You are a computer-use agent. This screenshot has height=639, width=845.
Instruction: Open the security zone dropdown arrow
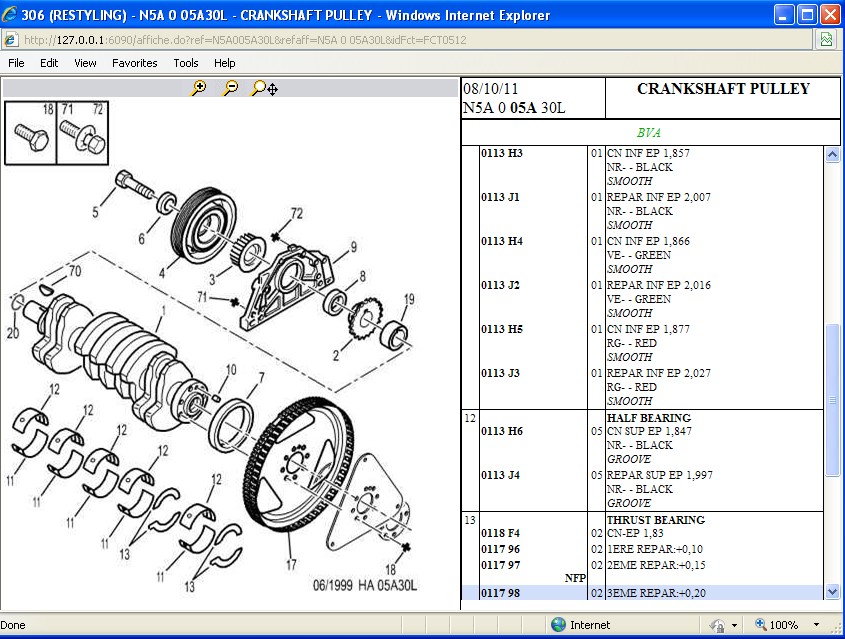[x=734, y=626]
